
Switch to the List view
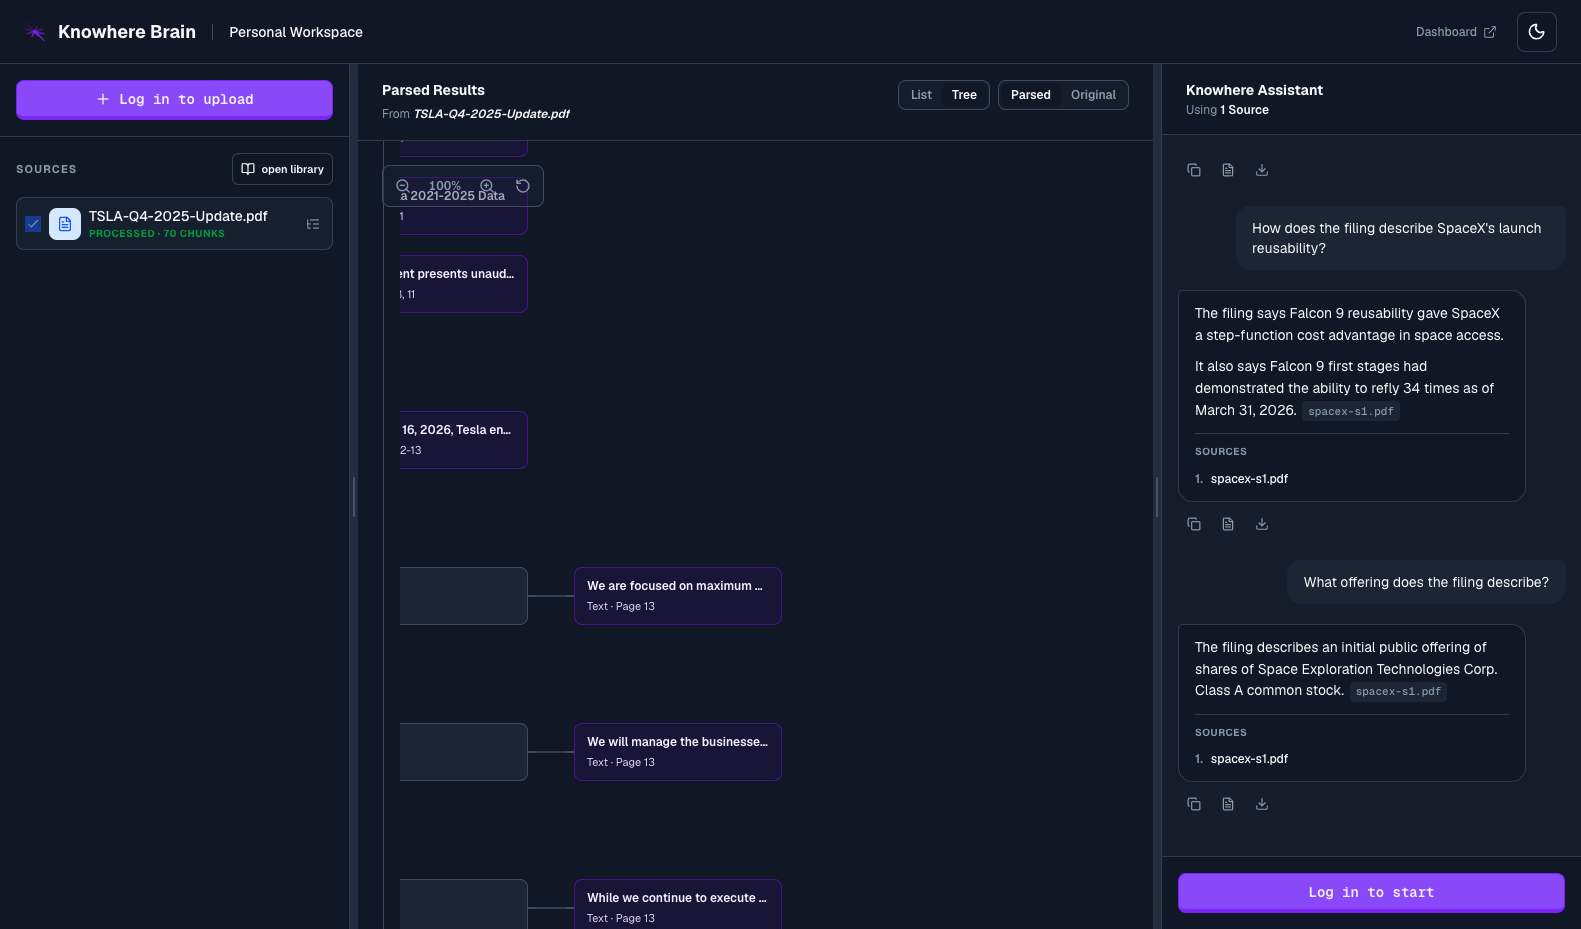(921, 95)
